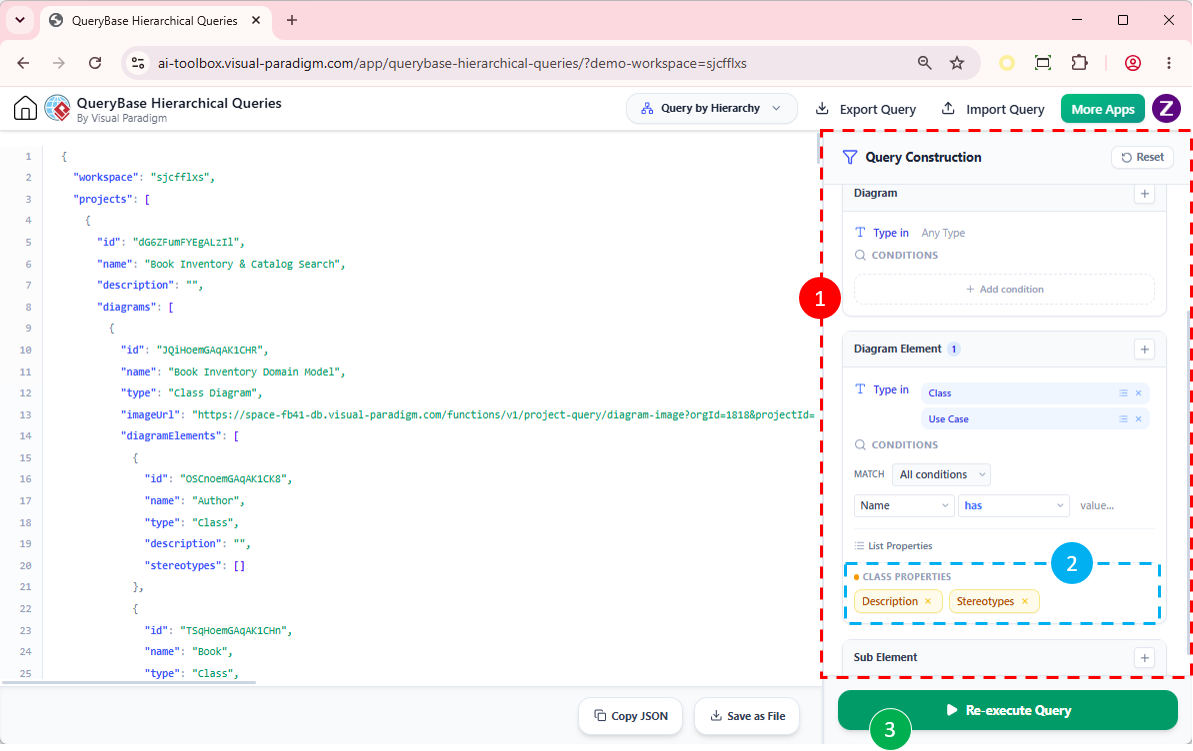Click the Any Type placeholder
Screen dimensions: 1193x751
(943, 233)
